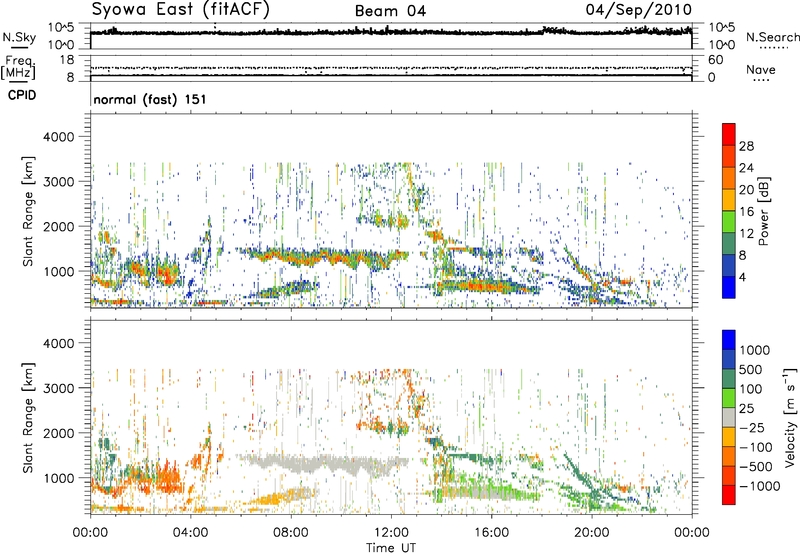Click the "2000" tick on the velocity panel
Viewport: 800px width, 554px height.
60,433
